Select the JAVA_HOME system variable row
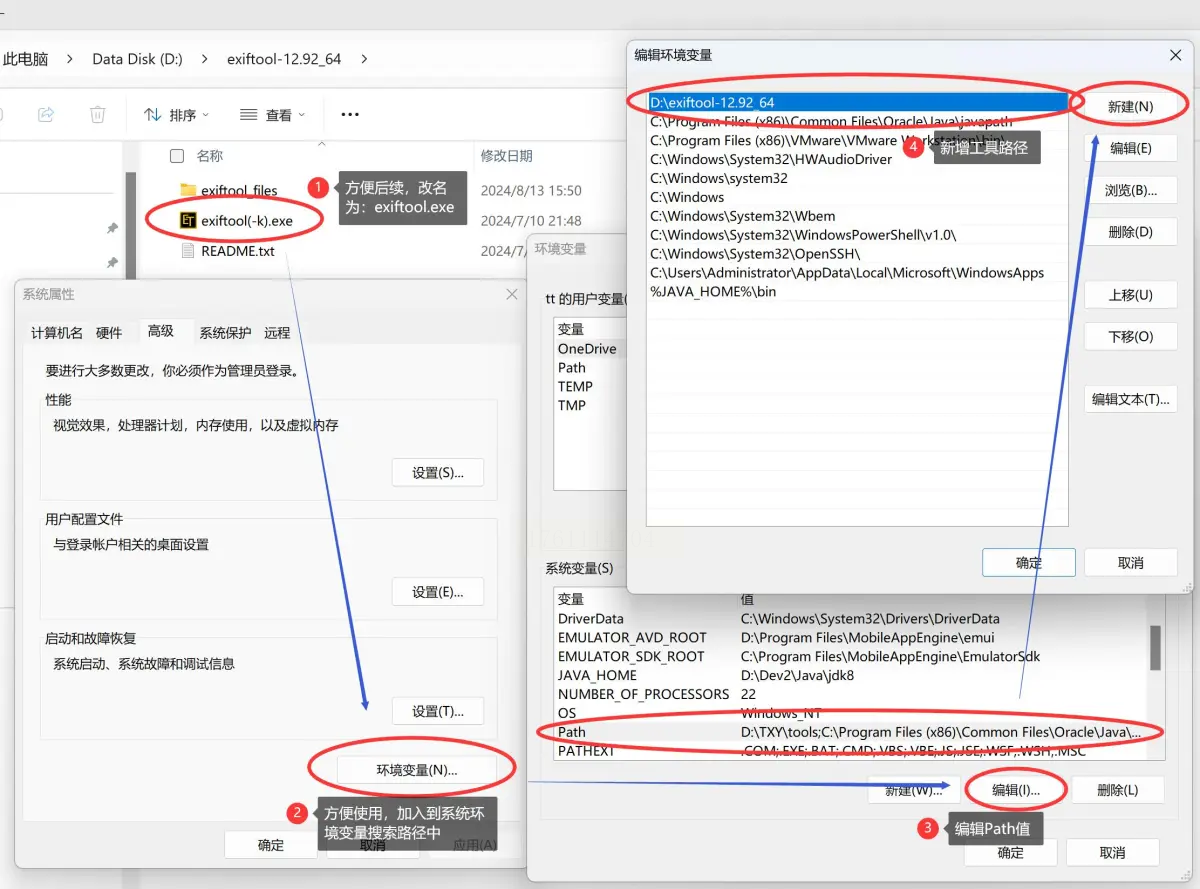This screenshot has height=889, width=1200. tap(850, 675)
